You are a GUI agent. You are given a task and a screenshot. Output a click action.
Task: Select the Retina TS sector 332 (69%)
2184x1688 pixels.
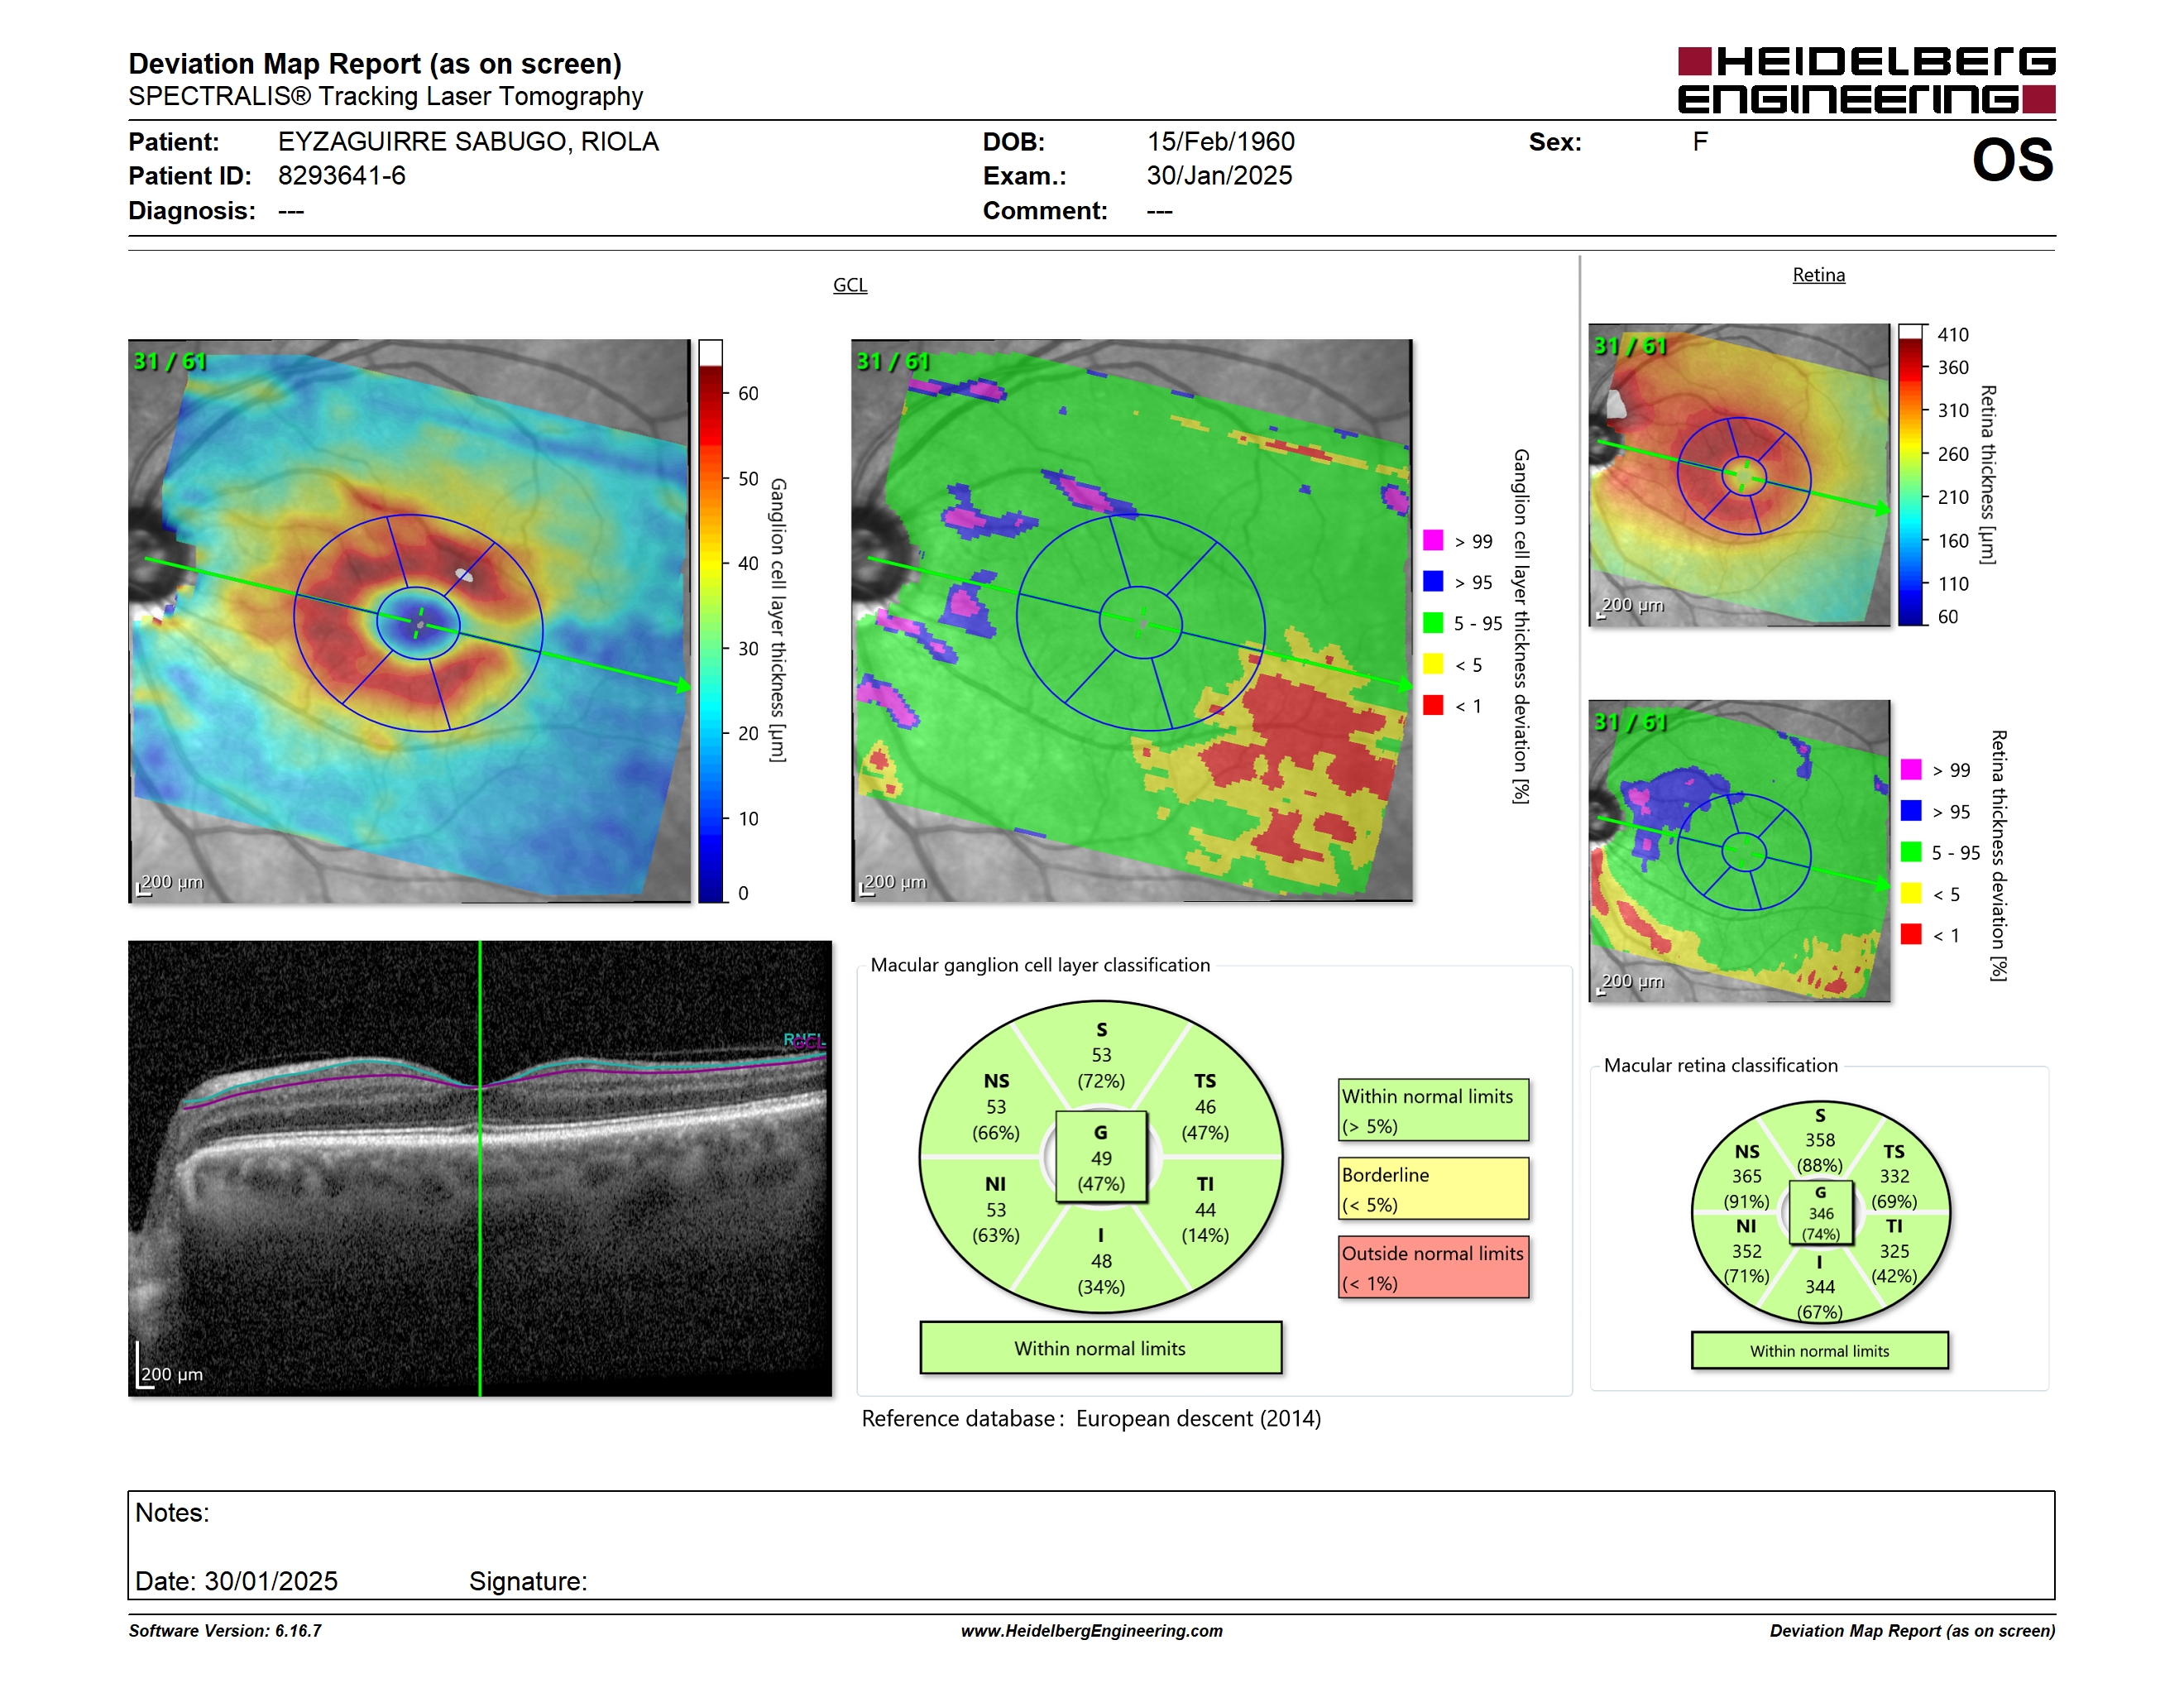pyautogui.click(x=1894, y=1176)
